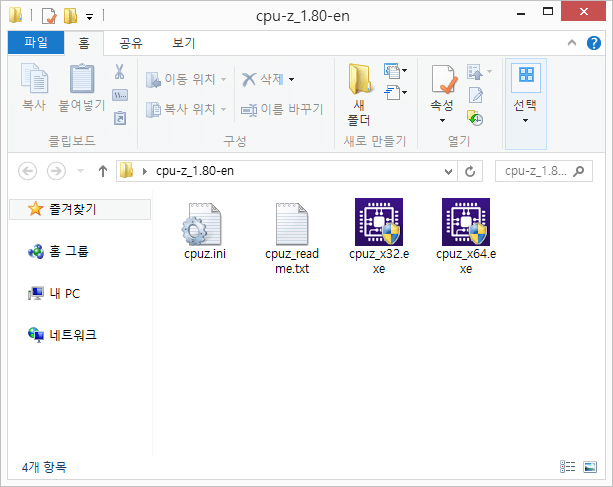Open the 파일 (File) menu tab

pos(35,43)
